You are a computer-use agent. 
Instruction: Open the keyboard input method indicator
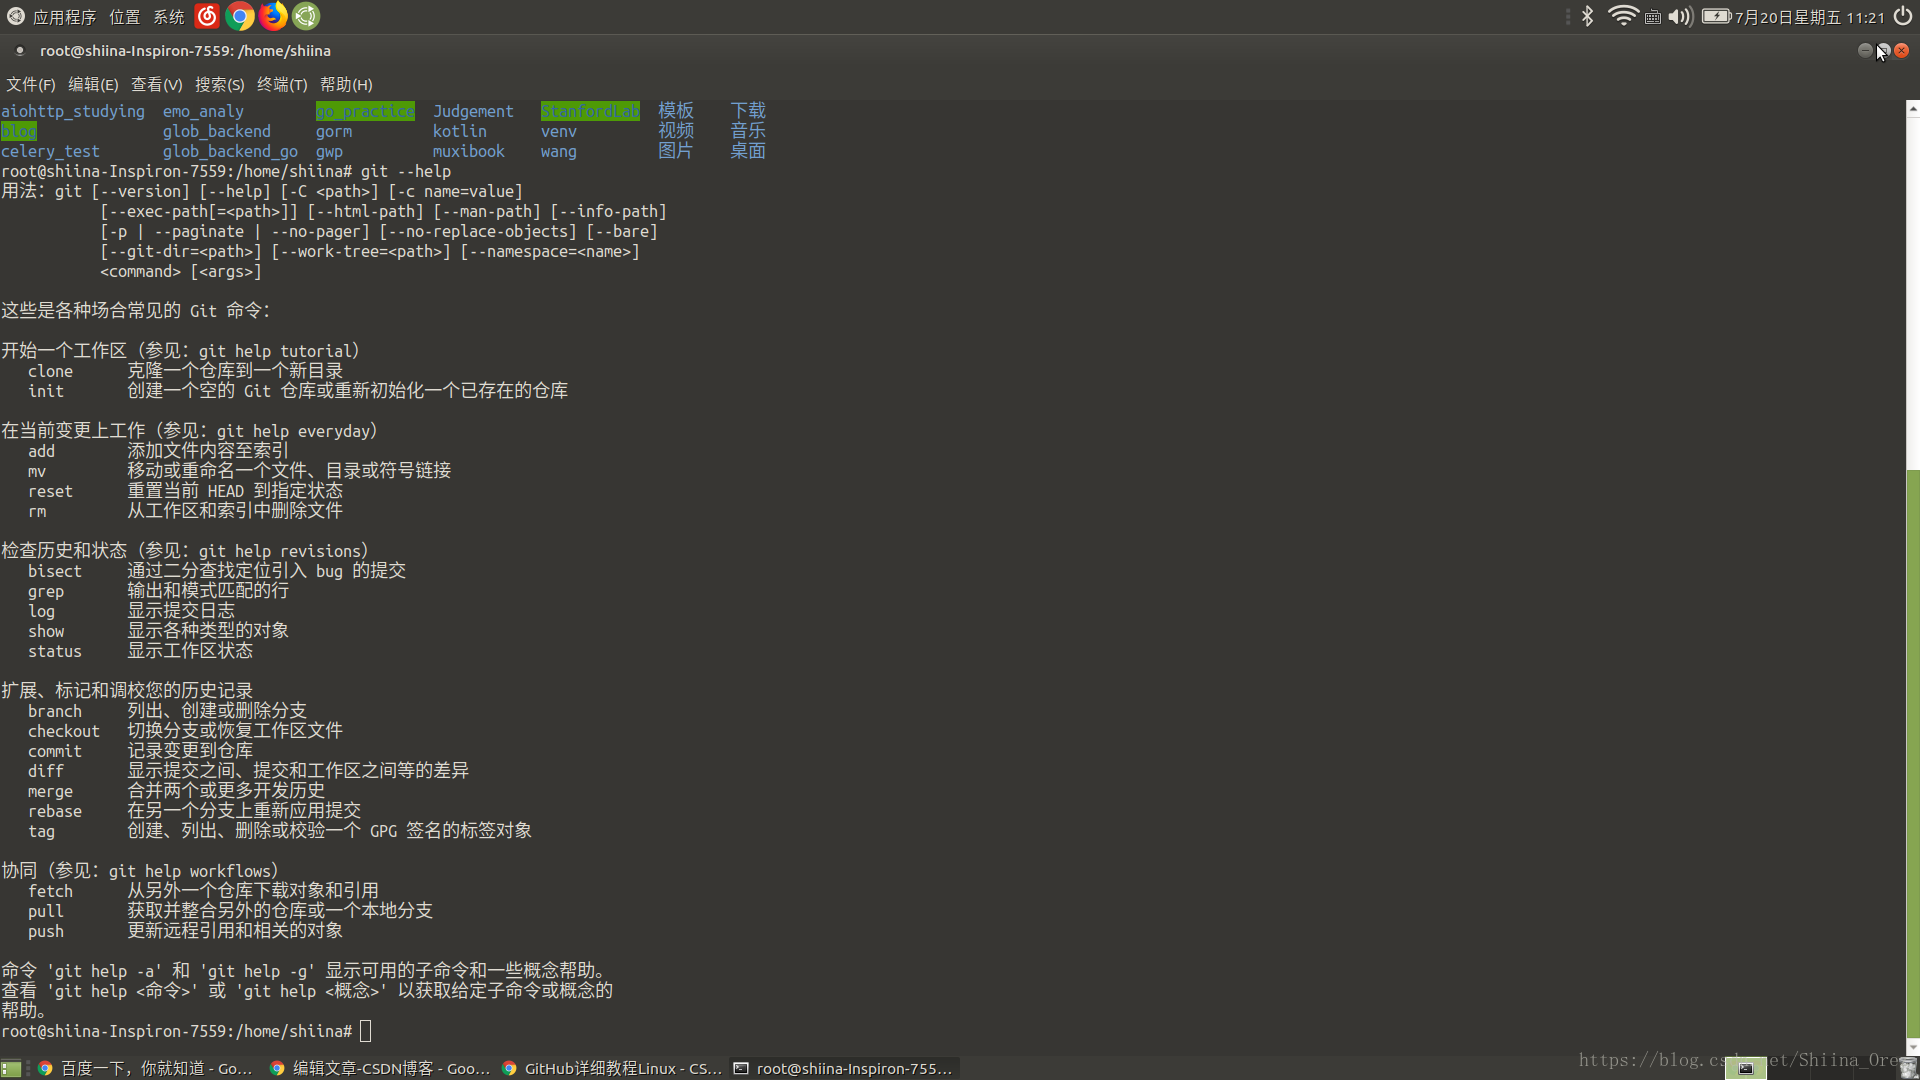(x=1653, y=17)
